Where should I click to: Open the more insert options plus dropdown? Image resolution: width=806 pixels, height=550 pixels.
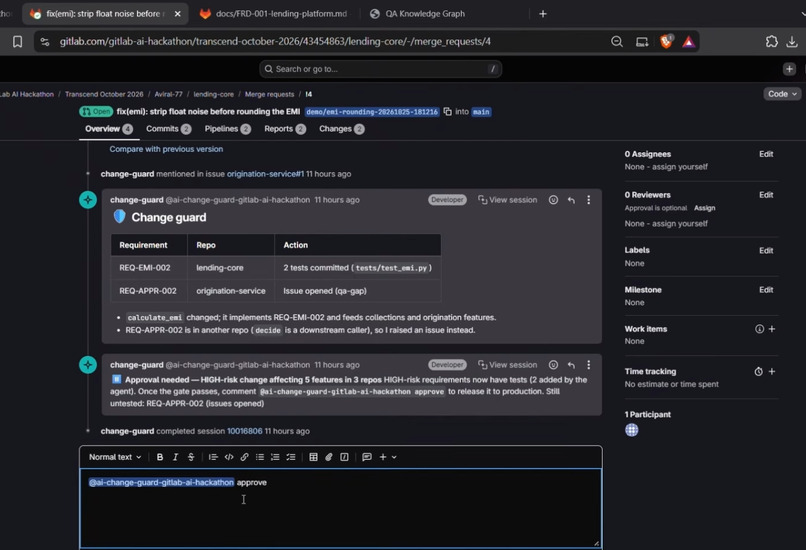tap(388, 457)
